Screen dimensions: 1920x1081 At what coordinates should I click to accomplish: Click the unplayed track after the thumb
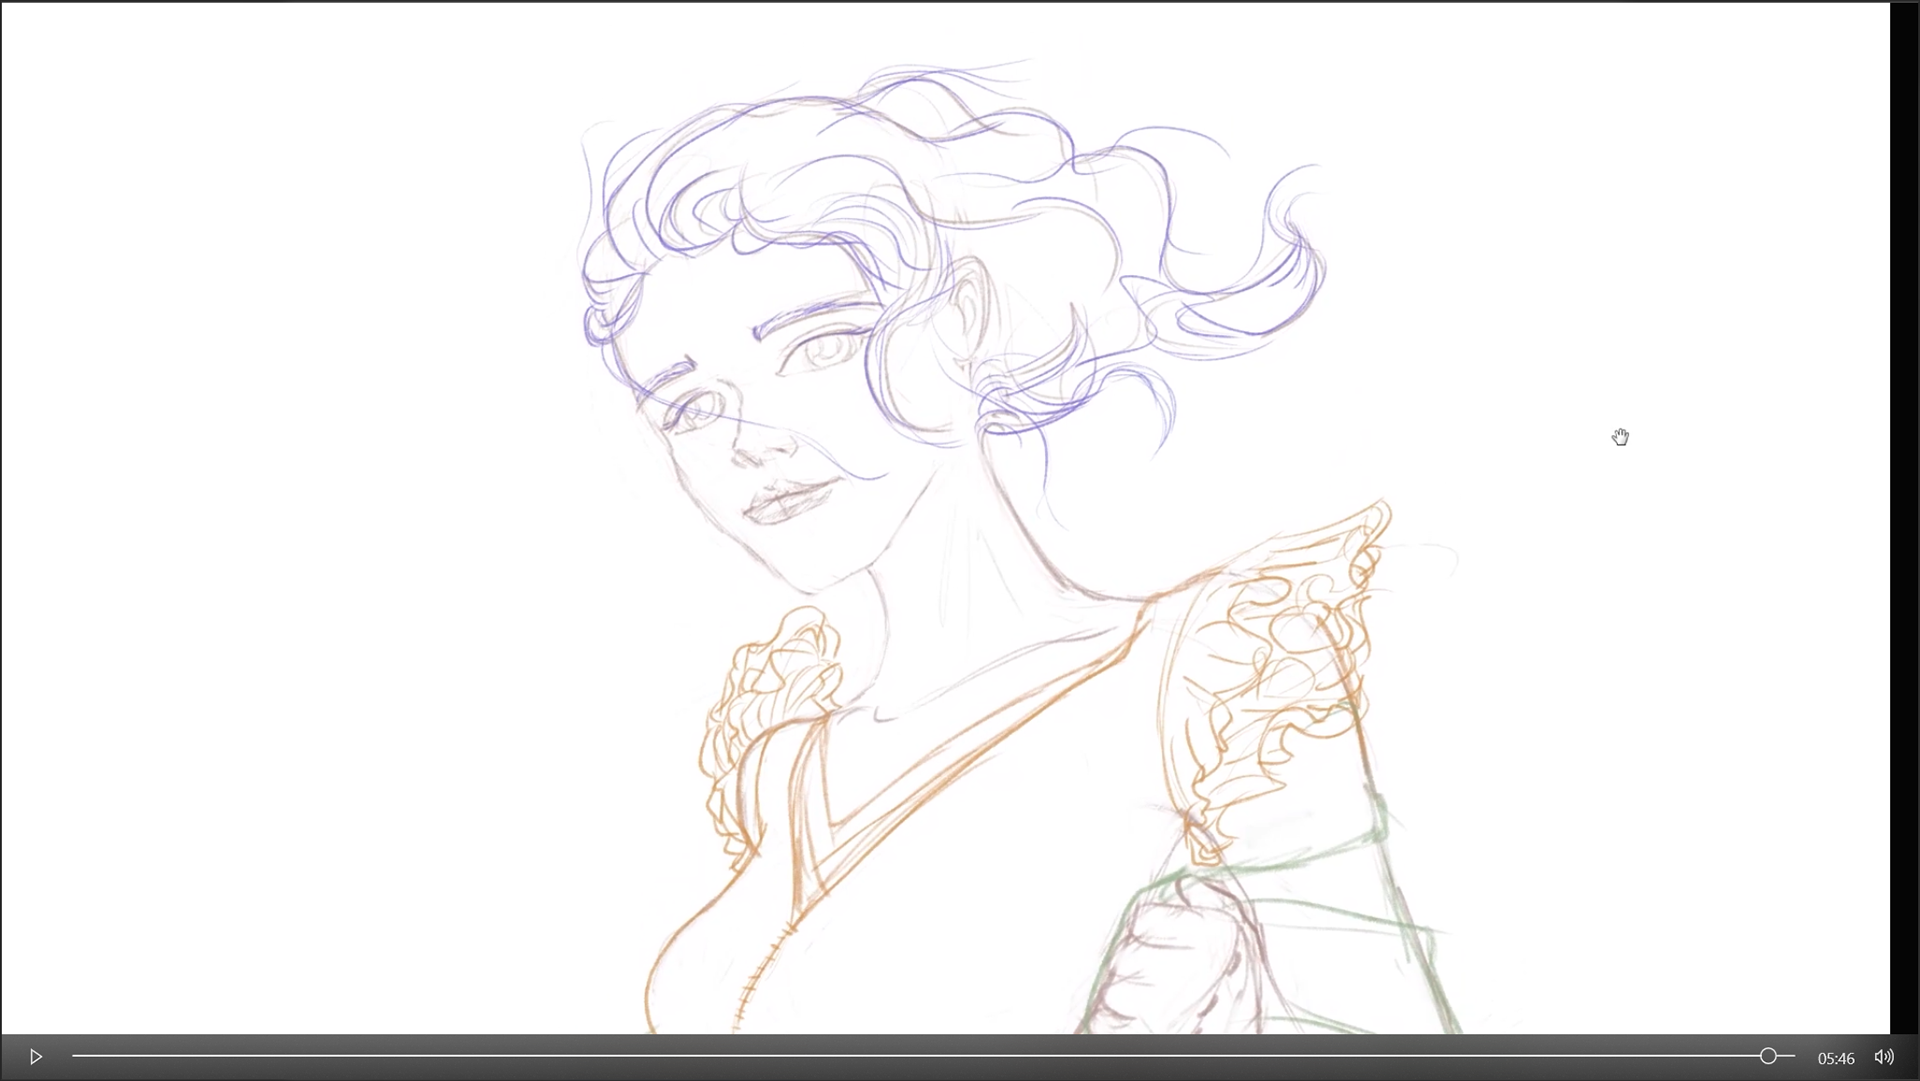pos(1786,1056)
